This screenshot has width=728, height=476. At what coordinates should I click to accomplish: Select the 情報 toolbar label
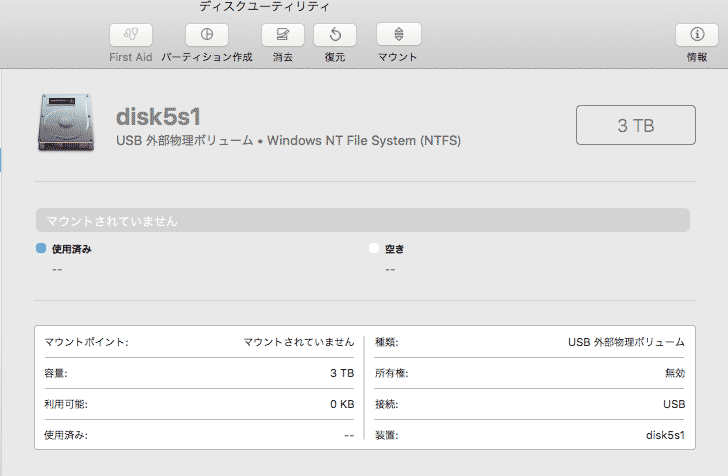tap(697, 57)
